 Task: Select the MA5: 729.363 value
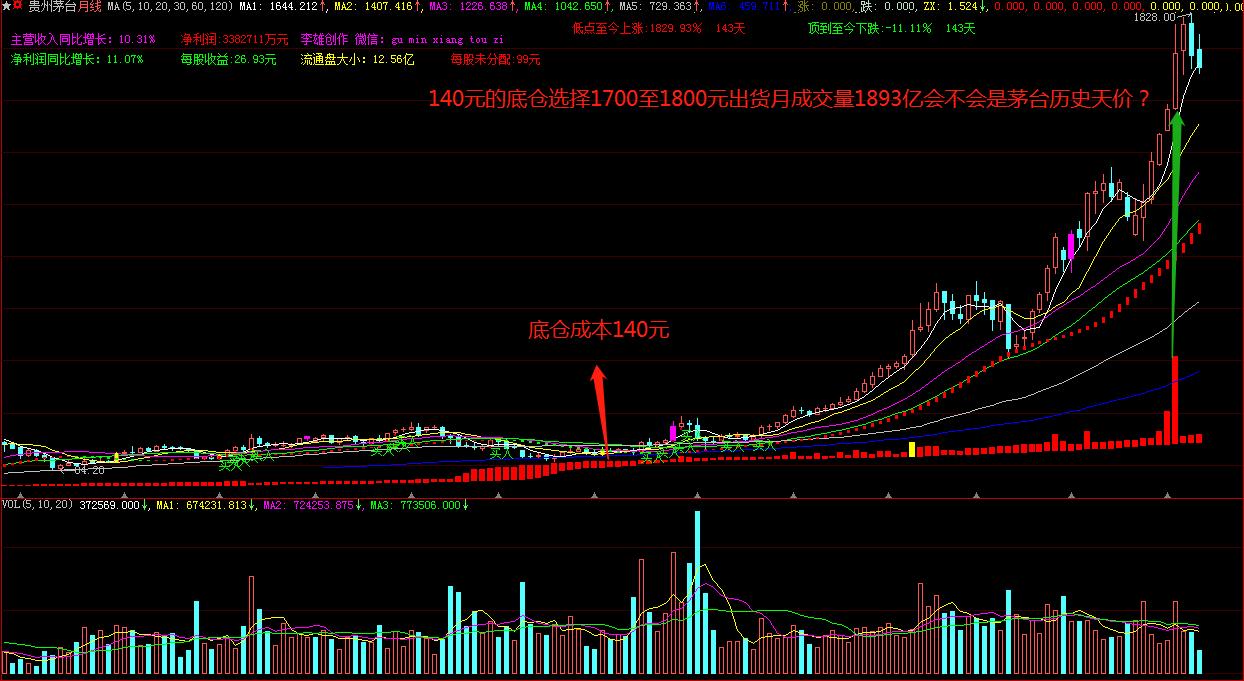[x=658, y=6]
